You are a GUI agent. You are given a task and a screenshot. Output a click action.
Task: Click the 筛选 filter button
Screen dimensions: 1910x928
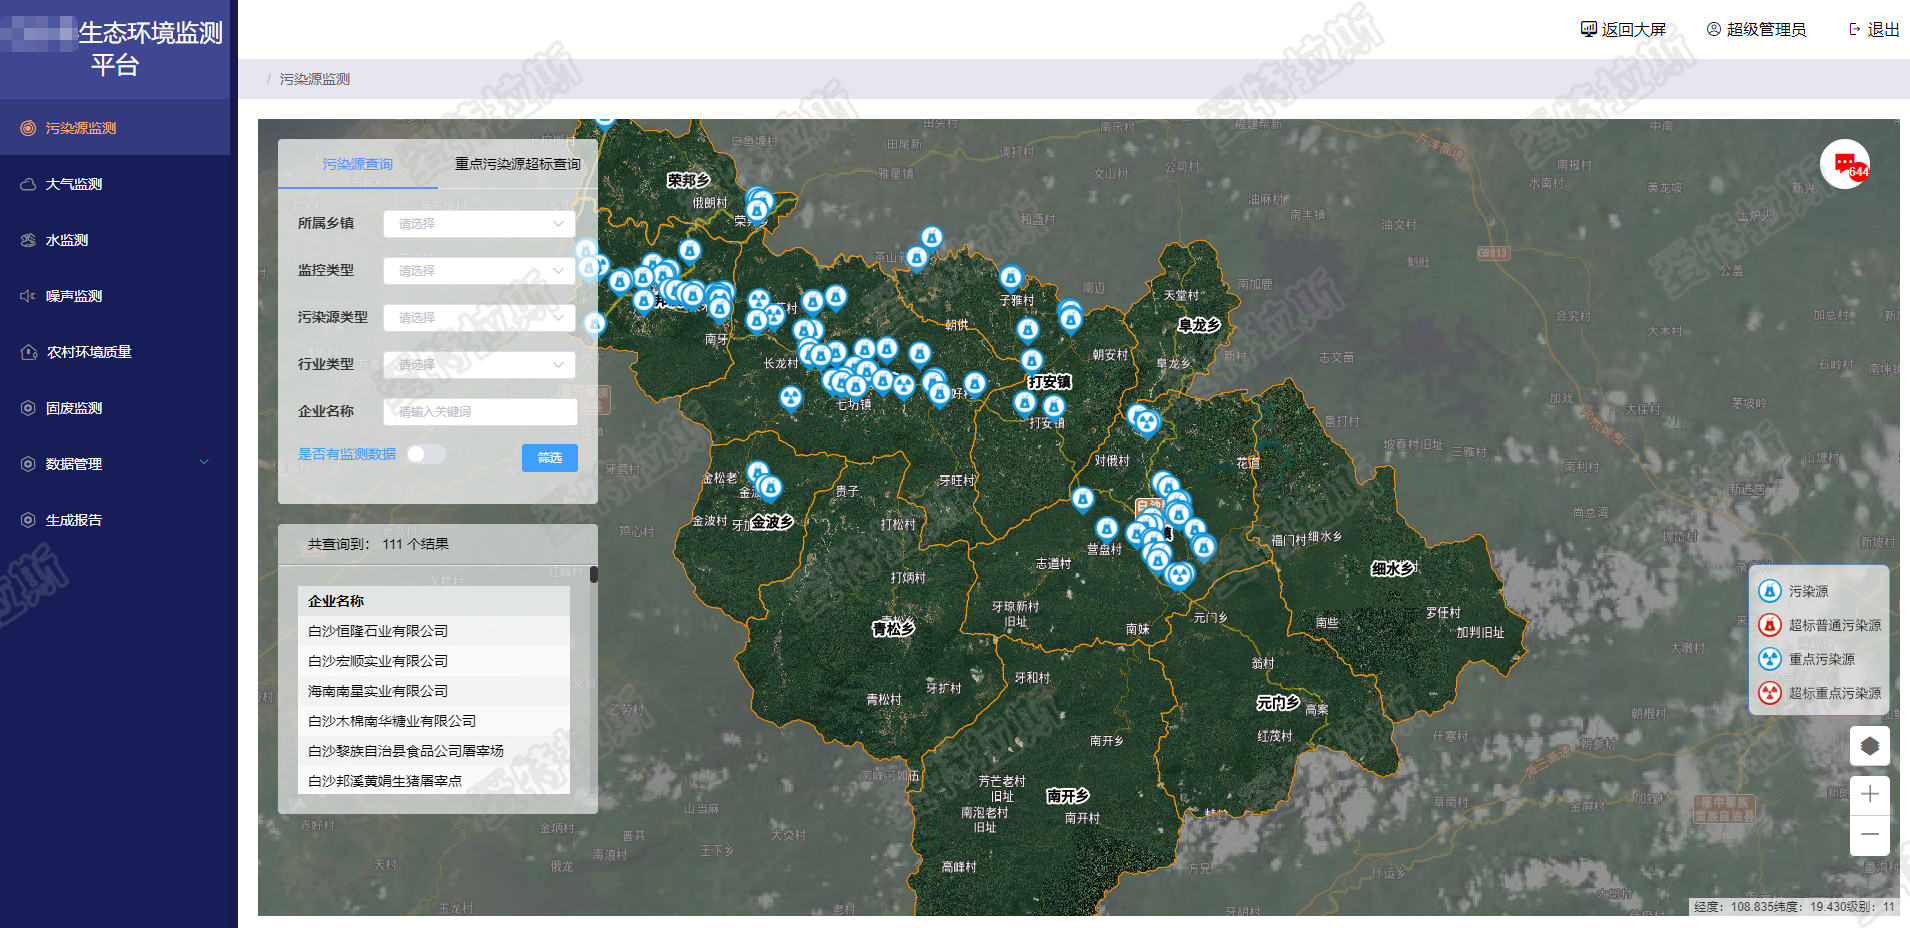(549, 458)
